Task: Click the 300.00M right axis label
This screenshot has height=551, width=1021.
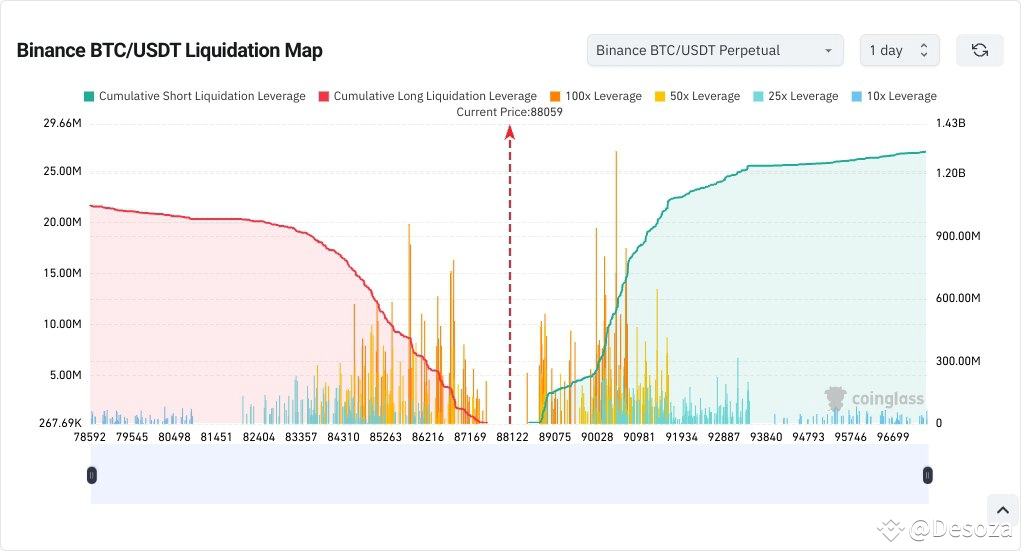Action: [x=958, y=361]
